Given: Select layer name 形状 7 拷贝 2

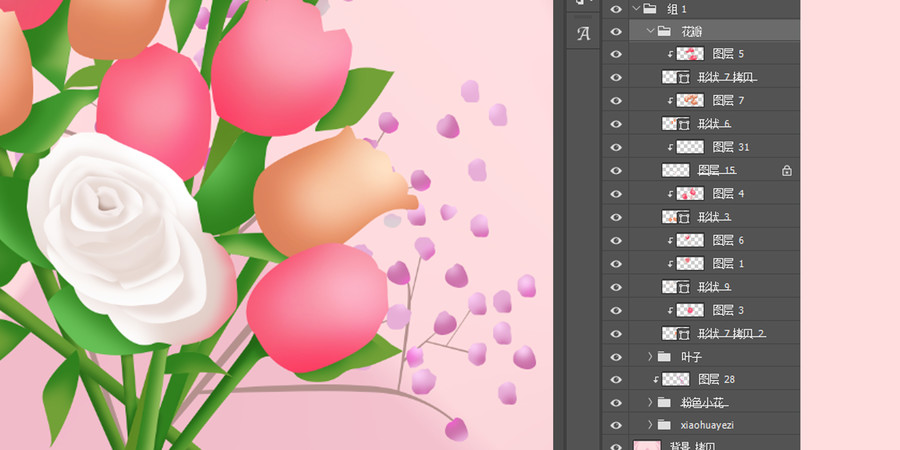Looking at the screenshot, I should pos(732,333).
